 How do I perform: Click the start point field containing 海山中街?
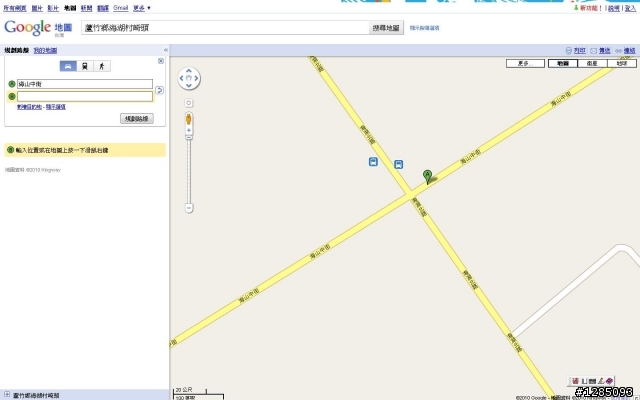click(85, 84)
